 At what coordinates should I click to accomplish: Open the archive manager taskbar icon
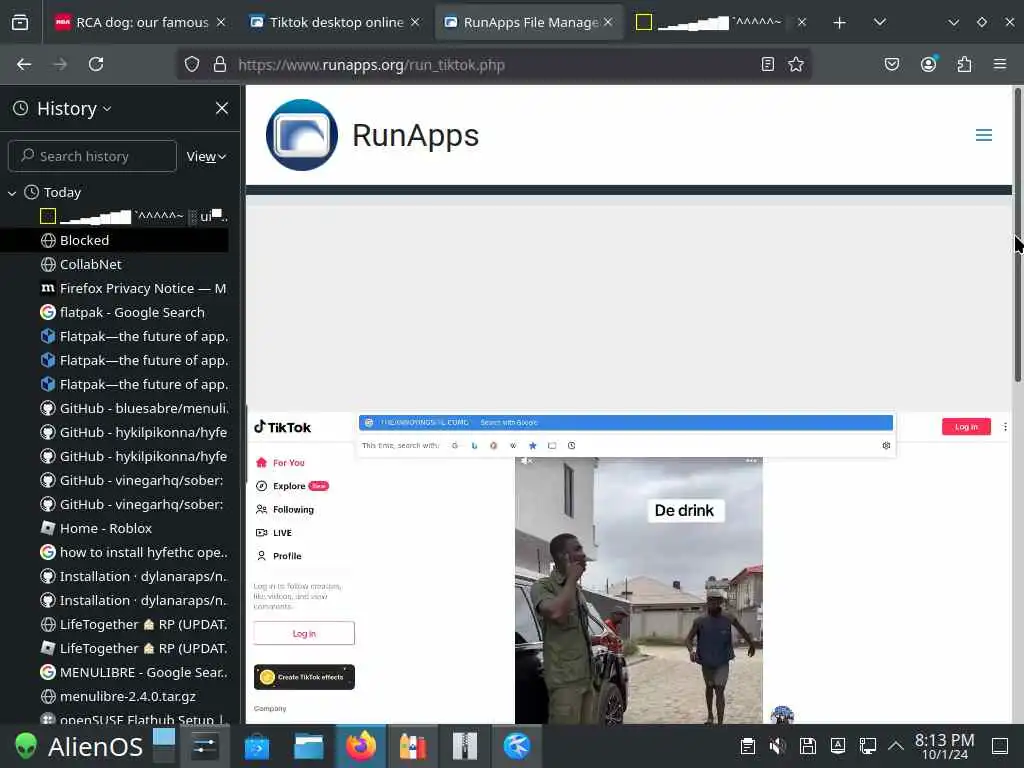pos(465,746)
